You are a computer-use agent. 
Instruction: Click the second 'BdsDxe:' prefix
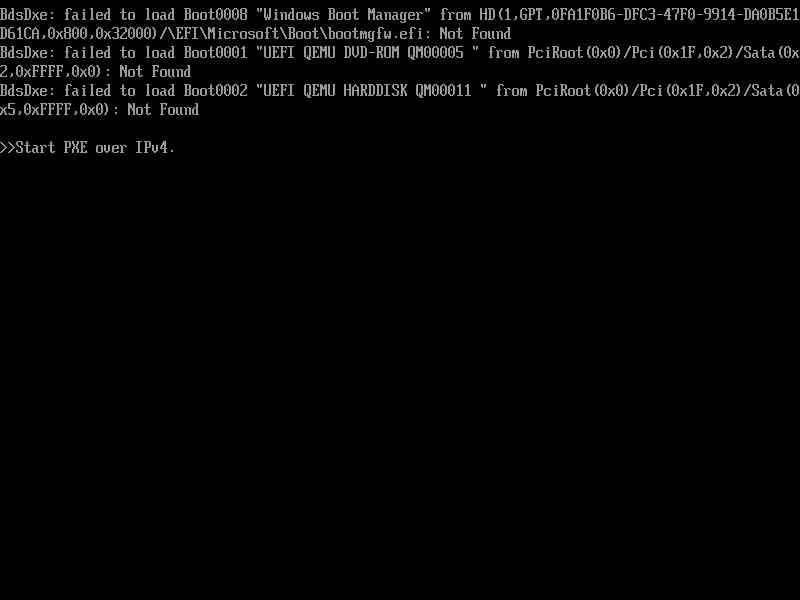coord(28,53)
